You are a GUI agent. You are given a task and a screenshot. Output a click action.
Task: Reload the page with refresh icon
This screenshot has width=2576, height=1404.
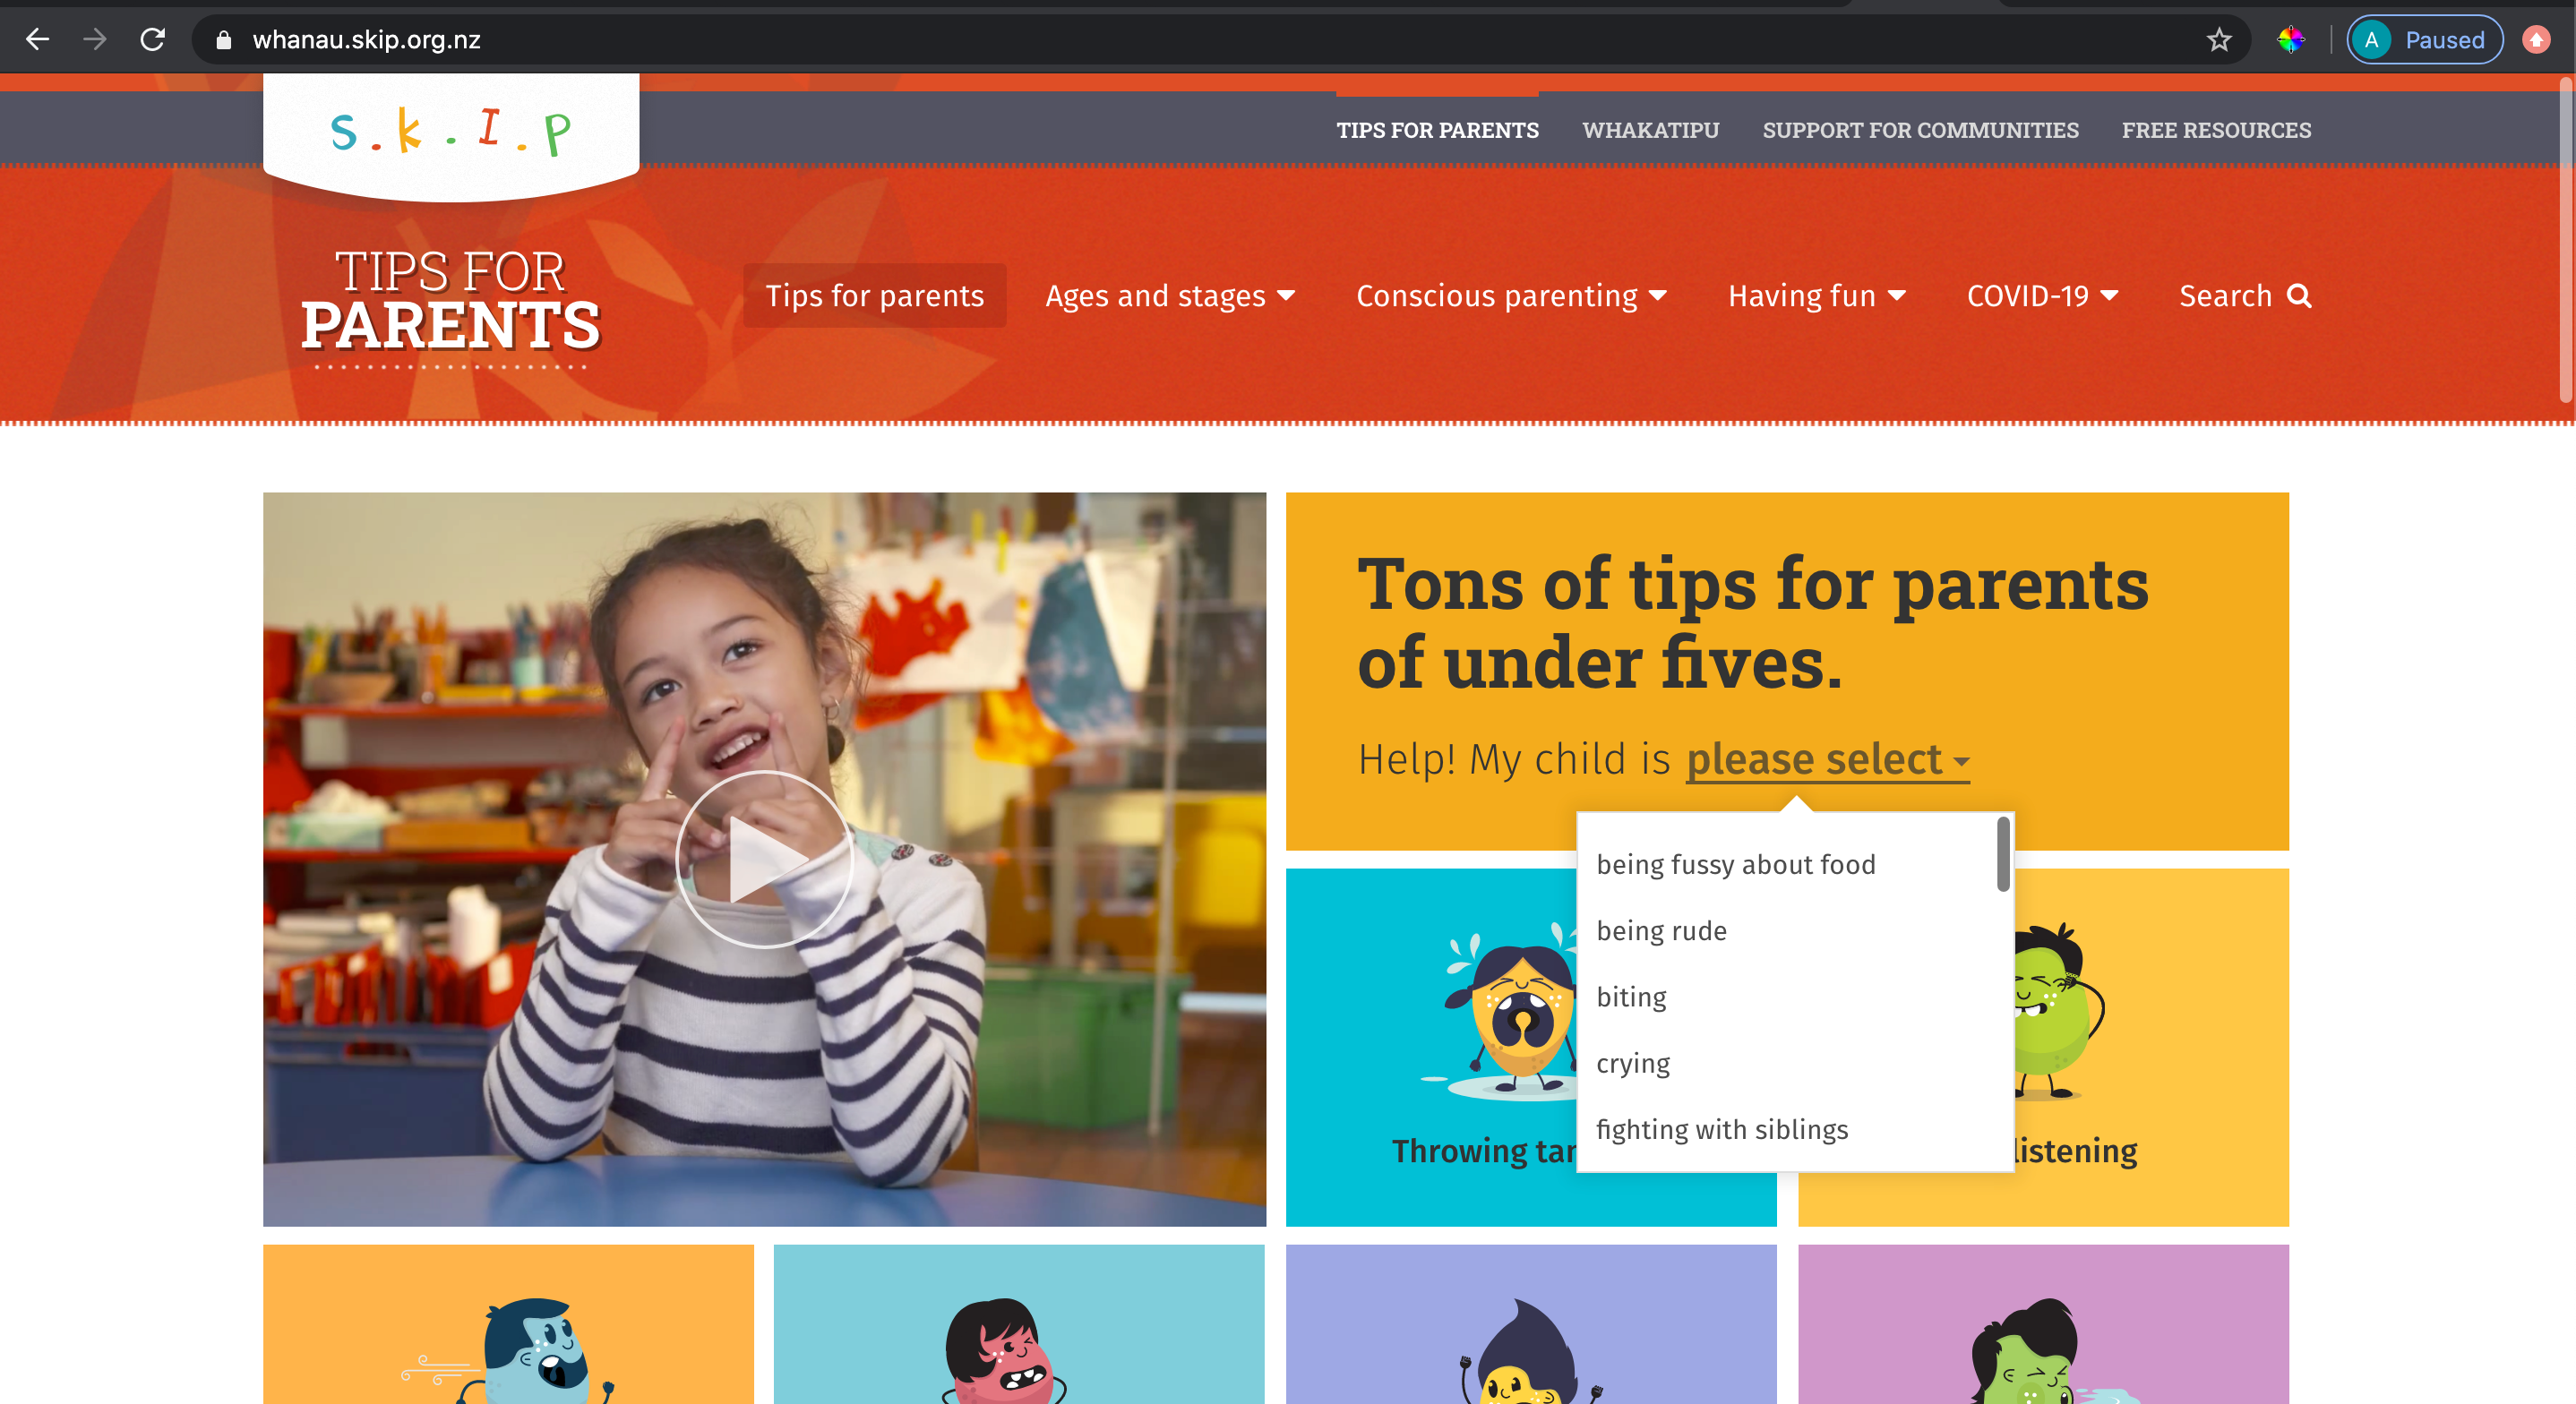click(x=152, y=40)
